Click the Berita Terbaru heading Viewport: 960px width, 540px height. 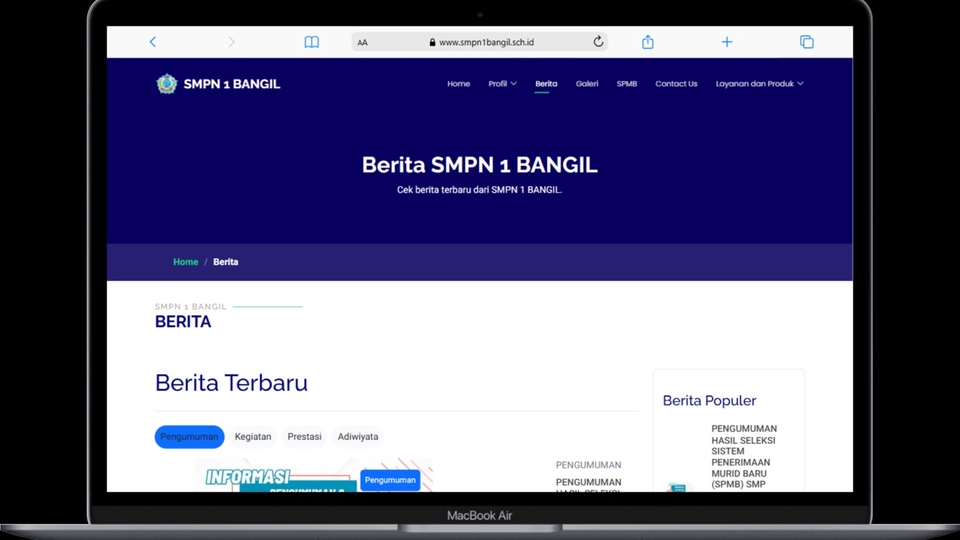point(231,383)
